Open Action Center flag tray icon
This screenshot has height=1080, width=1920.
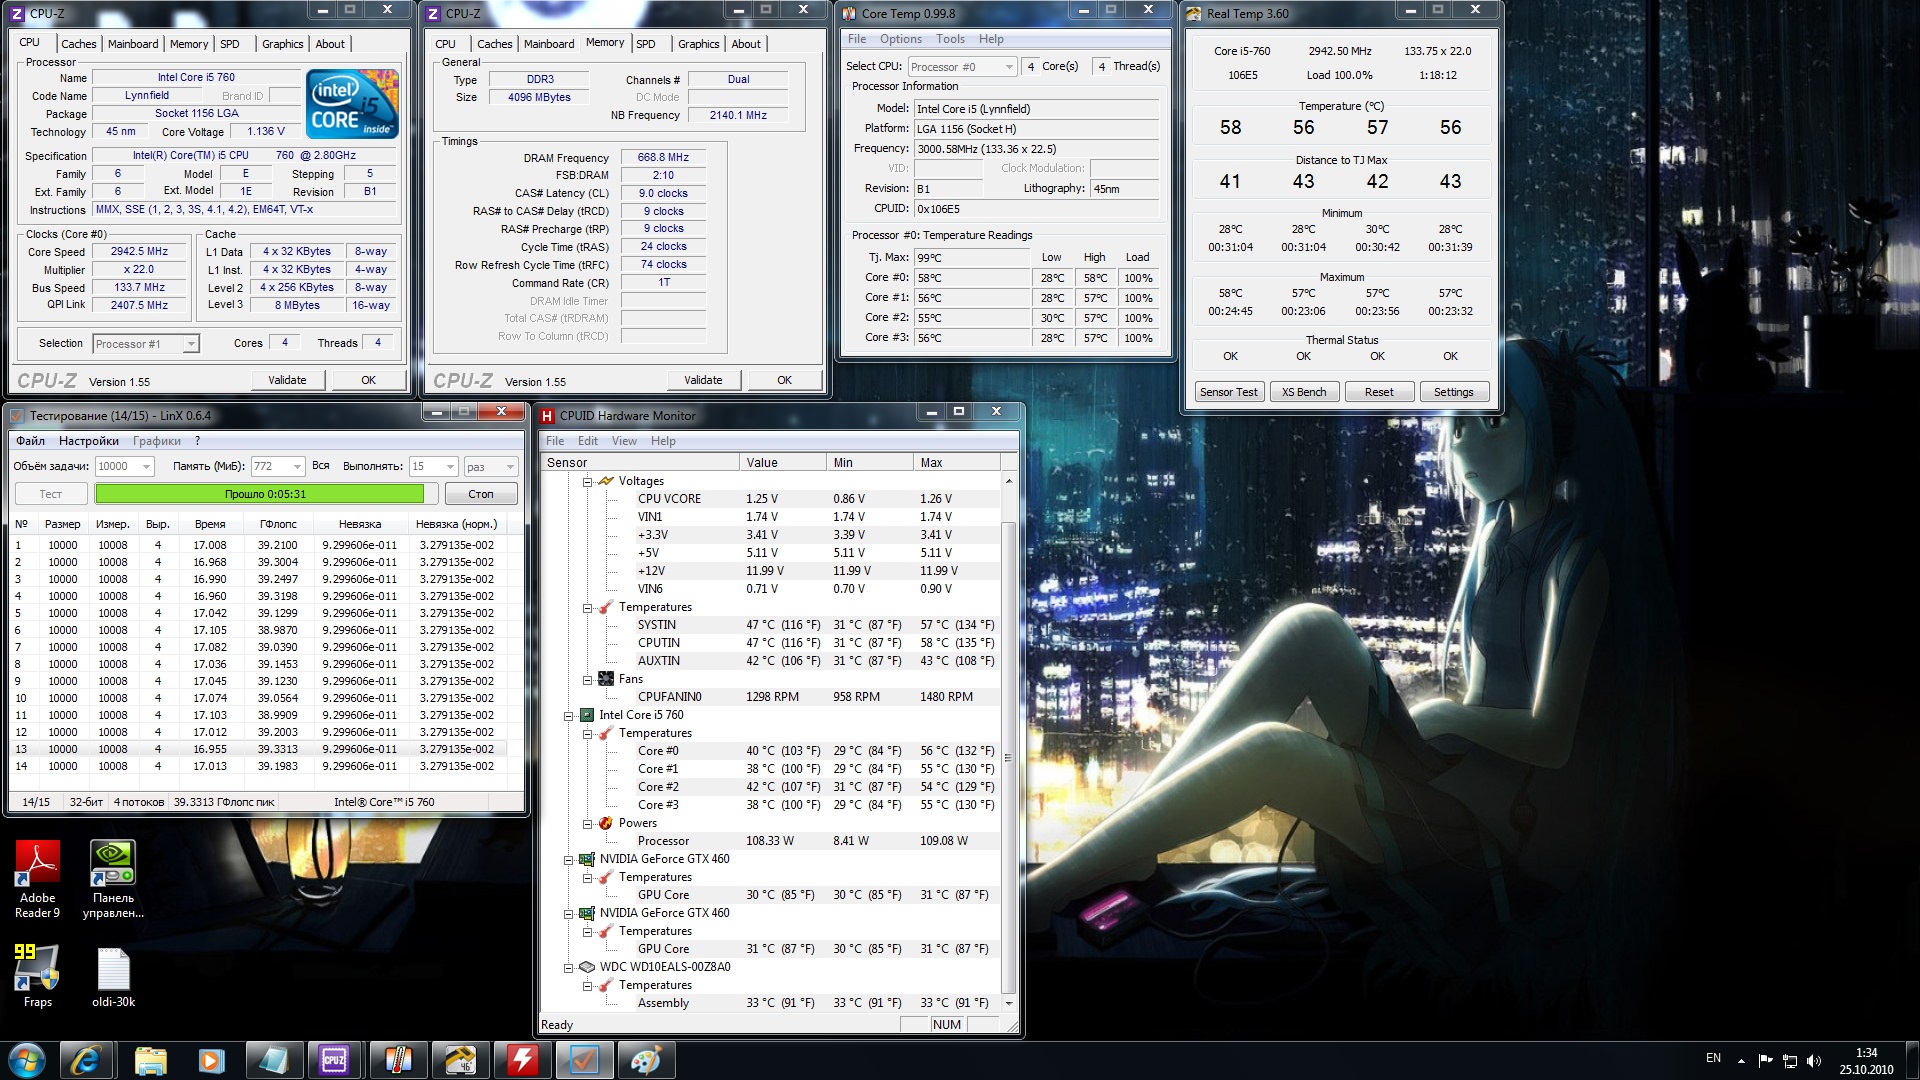[1766, 1061]
